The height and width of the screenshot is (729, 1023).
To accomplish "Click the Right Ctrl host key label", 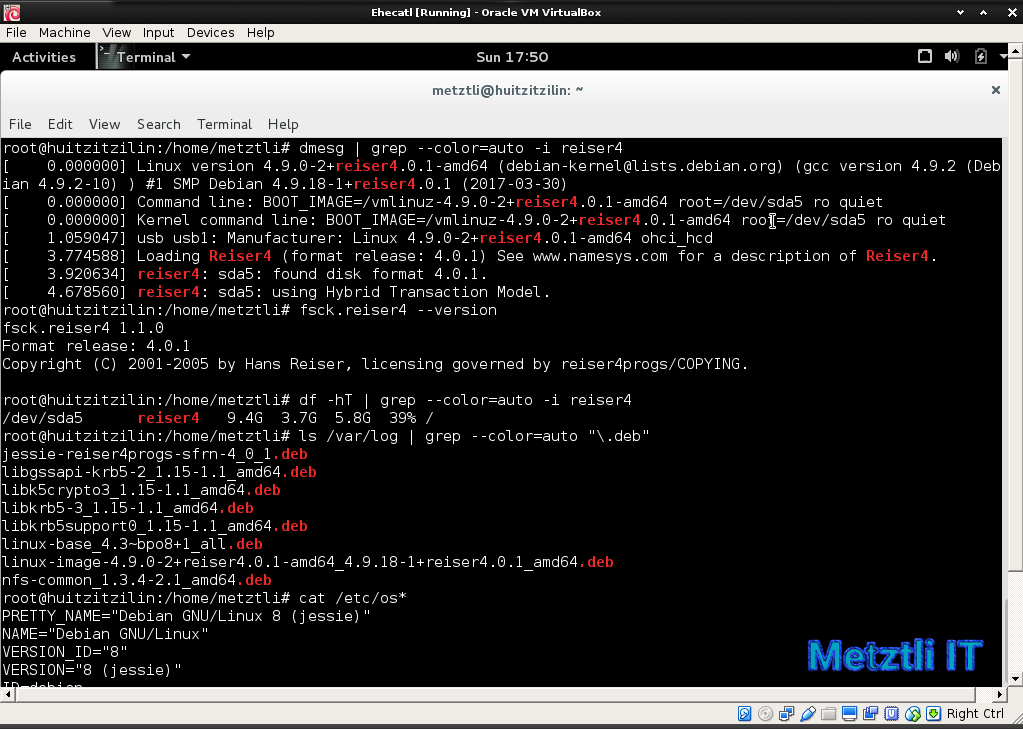I will tap(975, 713).
